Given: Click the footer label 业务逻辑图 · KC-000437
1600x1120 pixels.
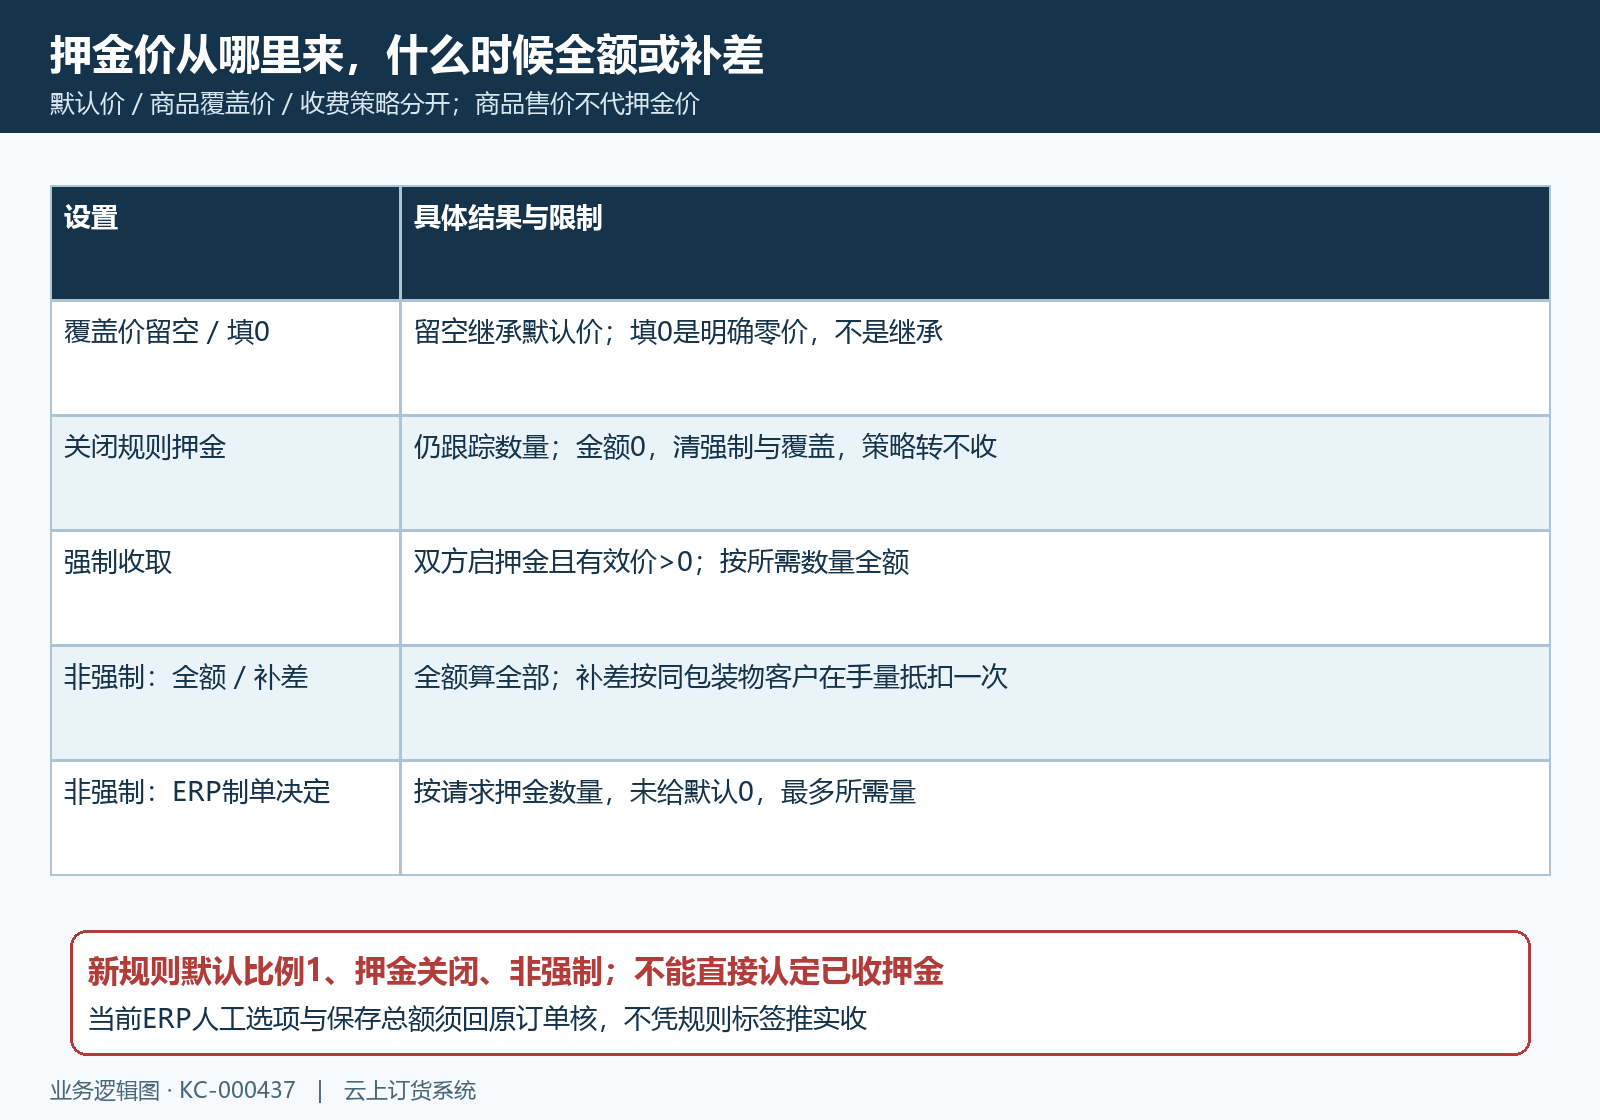Looking at the screenshot, I should [x=173, y=1090].
